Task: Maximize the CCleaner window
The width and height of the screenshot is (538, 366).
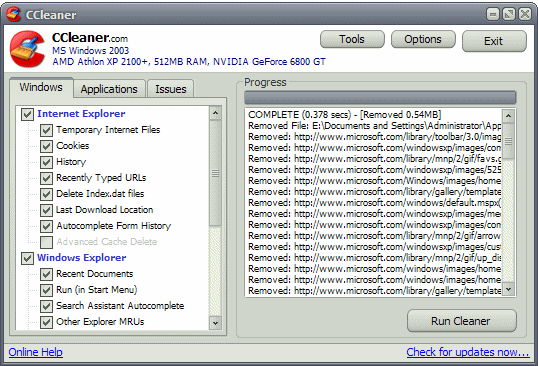Action: click(508, 14)
